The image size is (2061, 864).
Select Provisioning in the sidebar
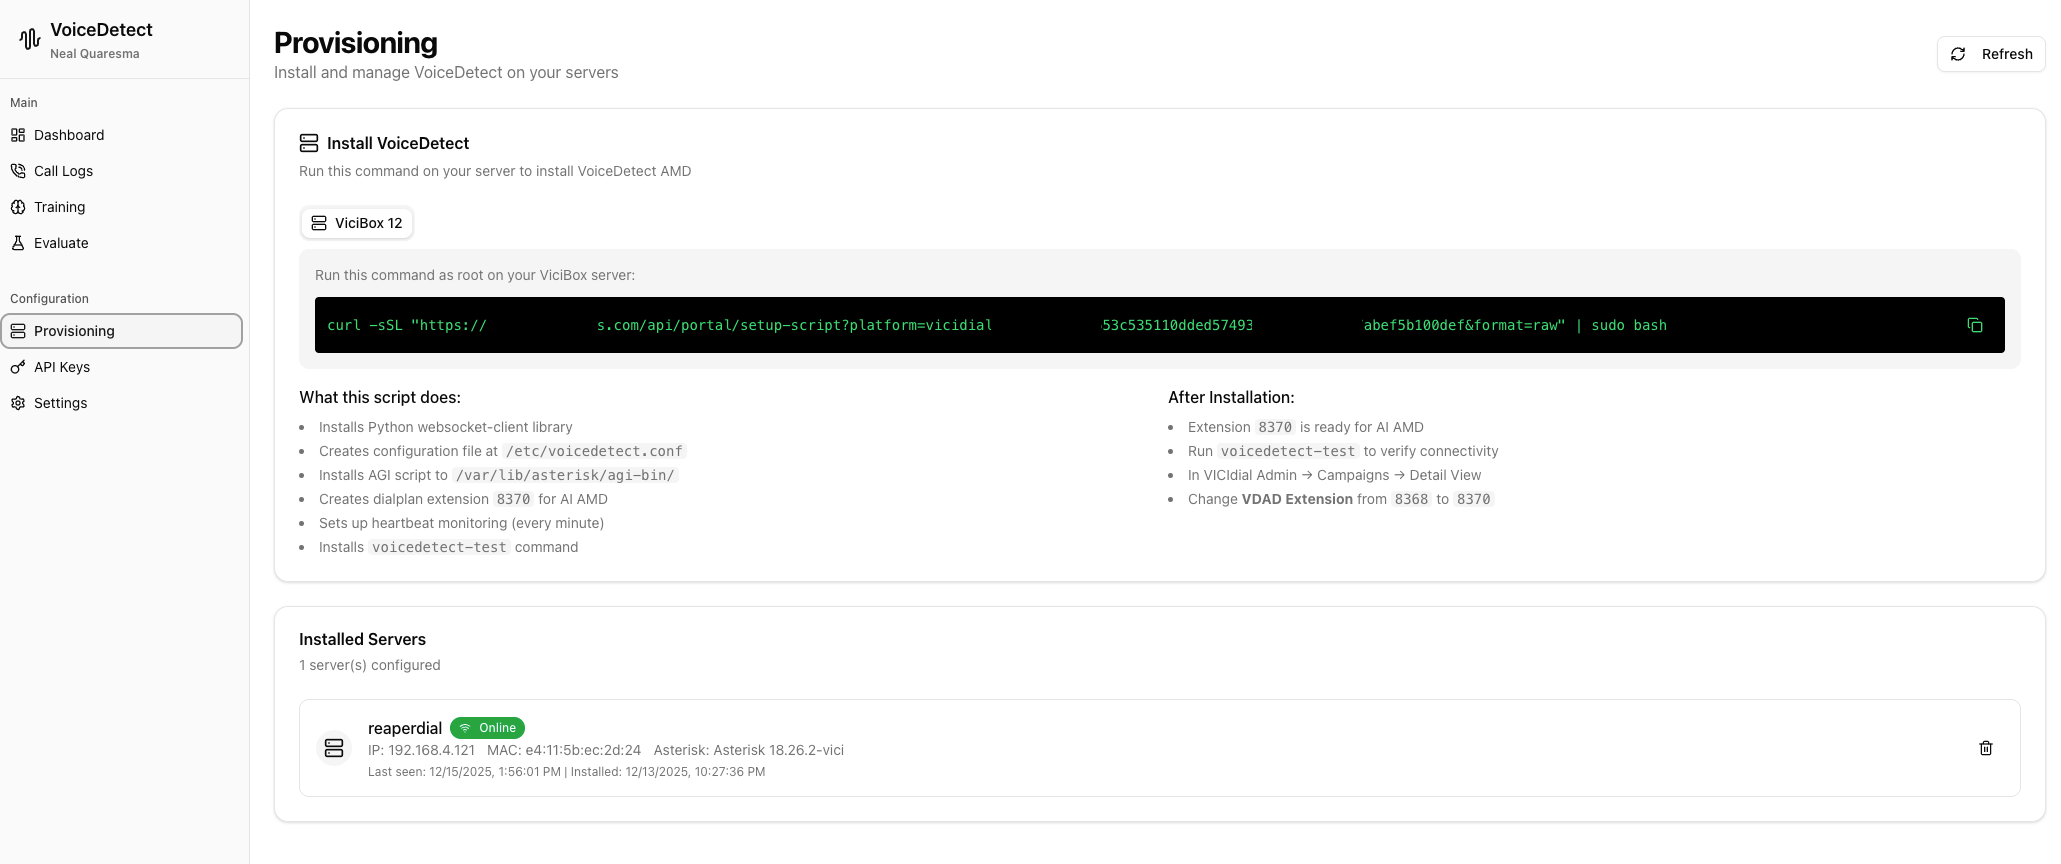click(122, 331)
